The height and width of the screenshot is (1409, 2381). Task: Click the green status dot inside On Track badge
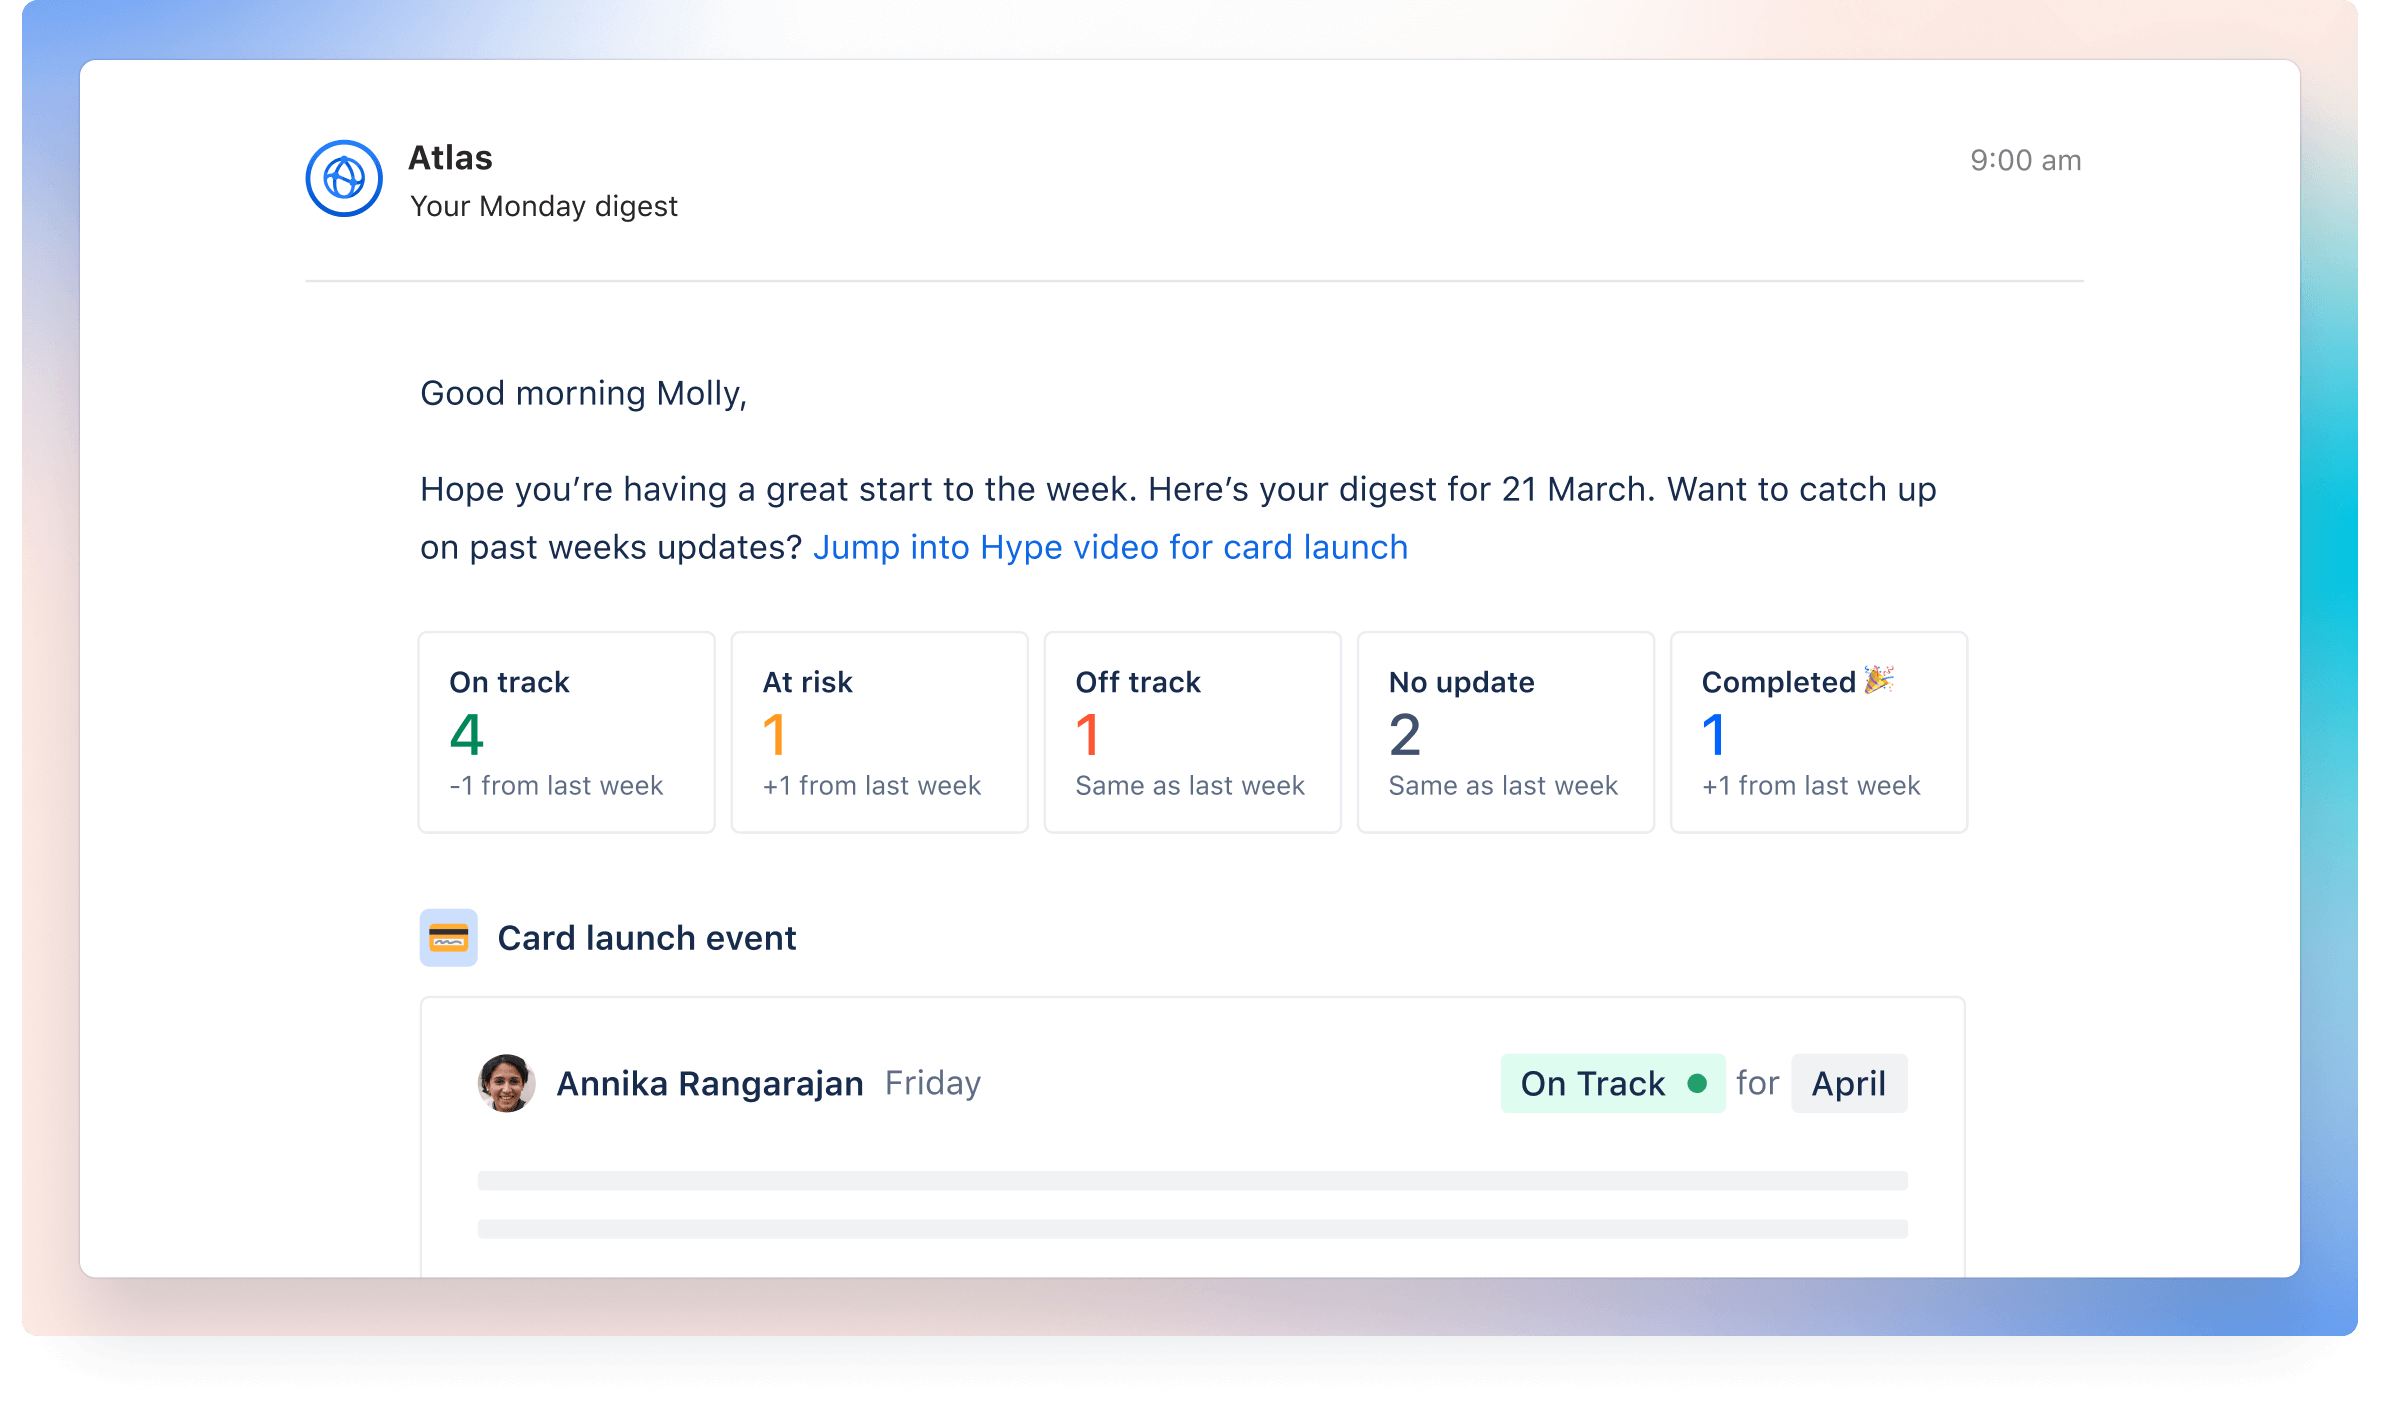pos(1696,1082)
